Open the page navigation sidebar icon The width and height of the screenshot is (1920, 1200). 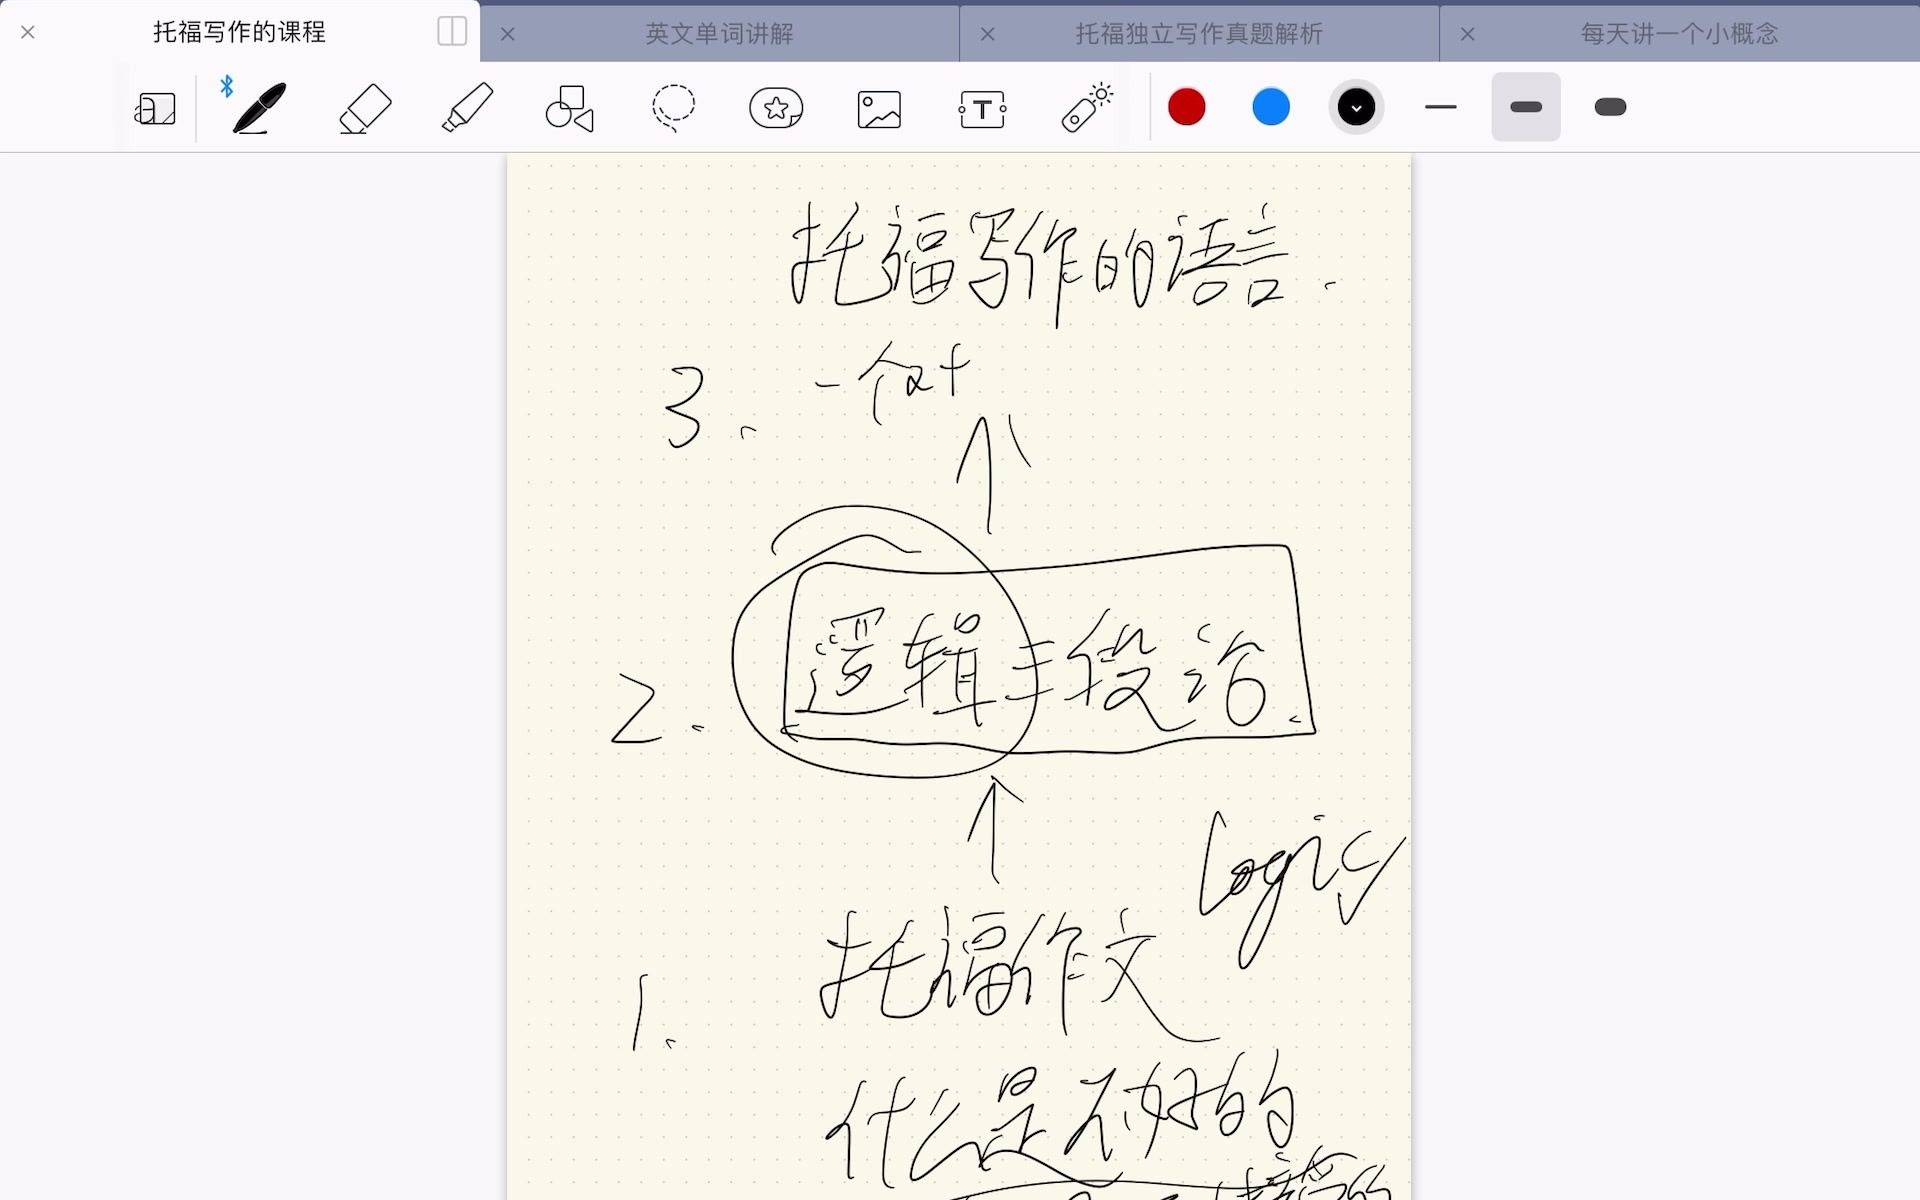[155, 107]
